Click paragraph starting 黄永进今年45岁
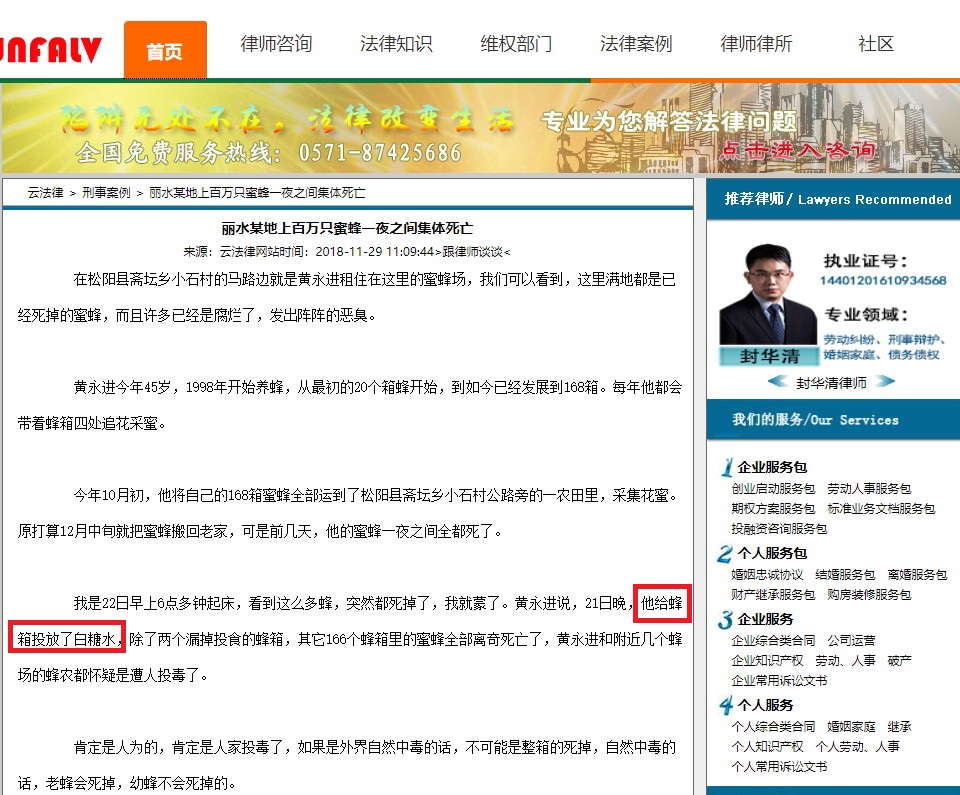 click(349, 405)
